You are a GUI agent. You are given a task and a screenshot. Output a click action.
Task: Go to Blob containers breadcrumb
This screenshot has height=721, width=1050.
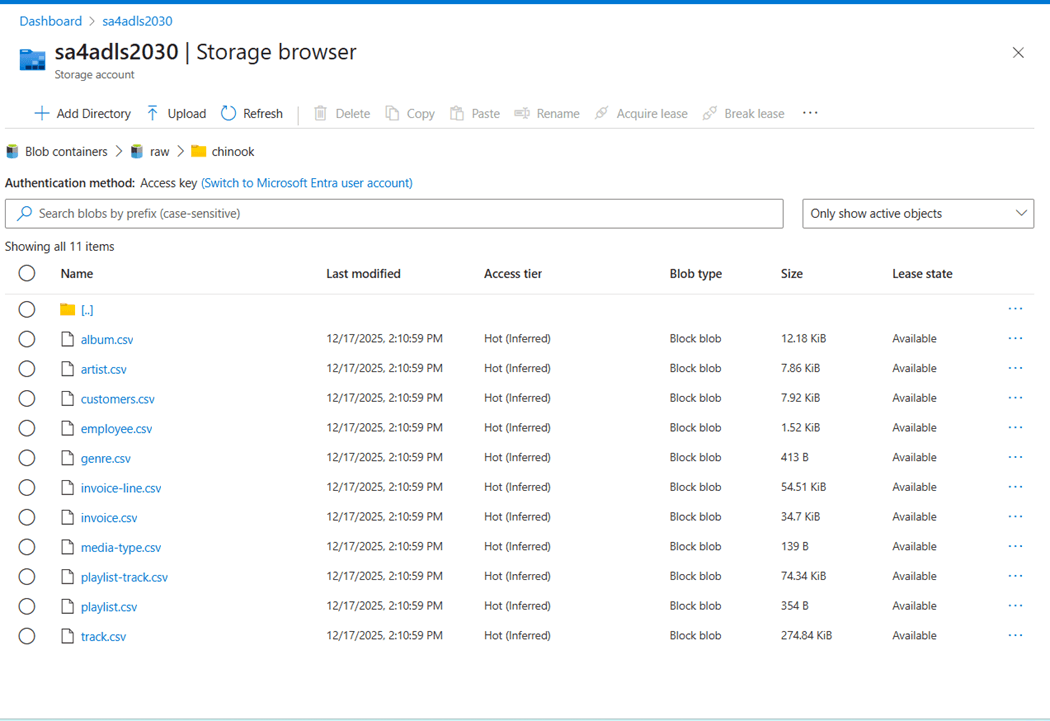(x=66, y=152)
